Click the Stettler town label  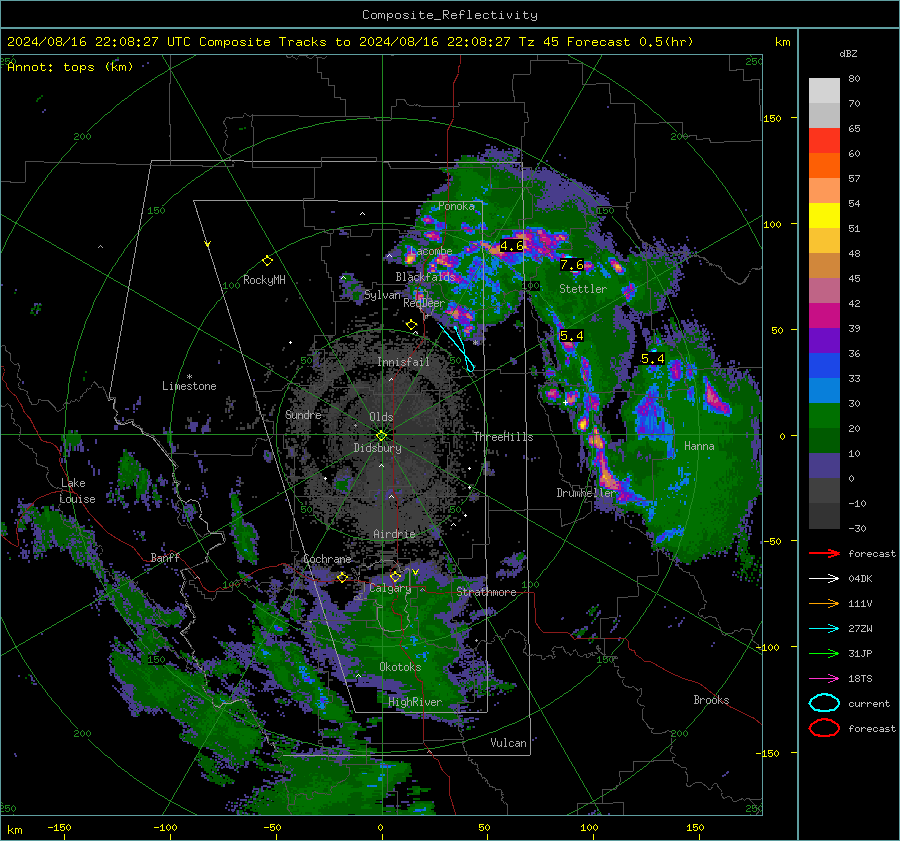(583, 289)
